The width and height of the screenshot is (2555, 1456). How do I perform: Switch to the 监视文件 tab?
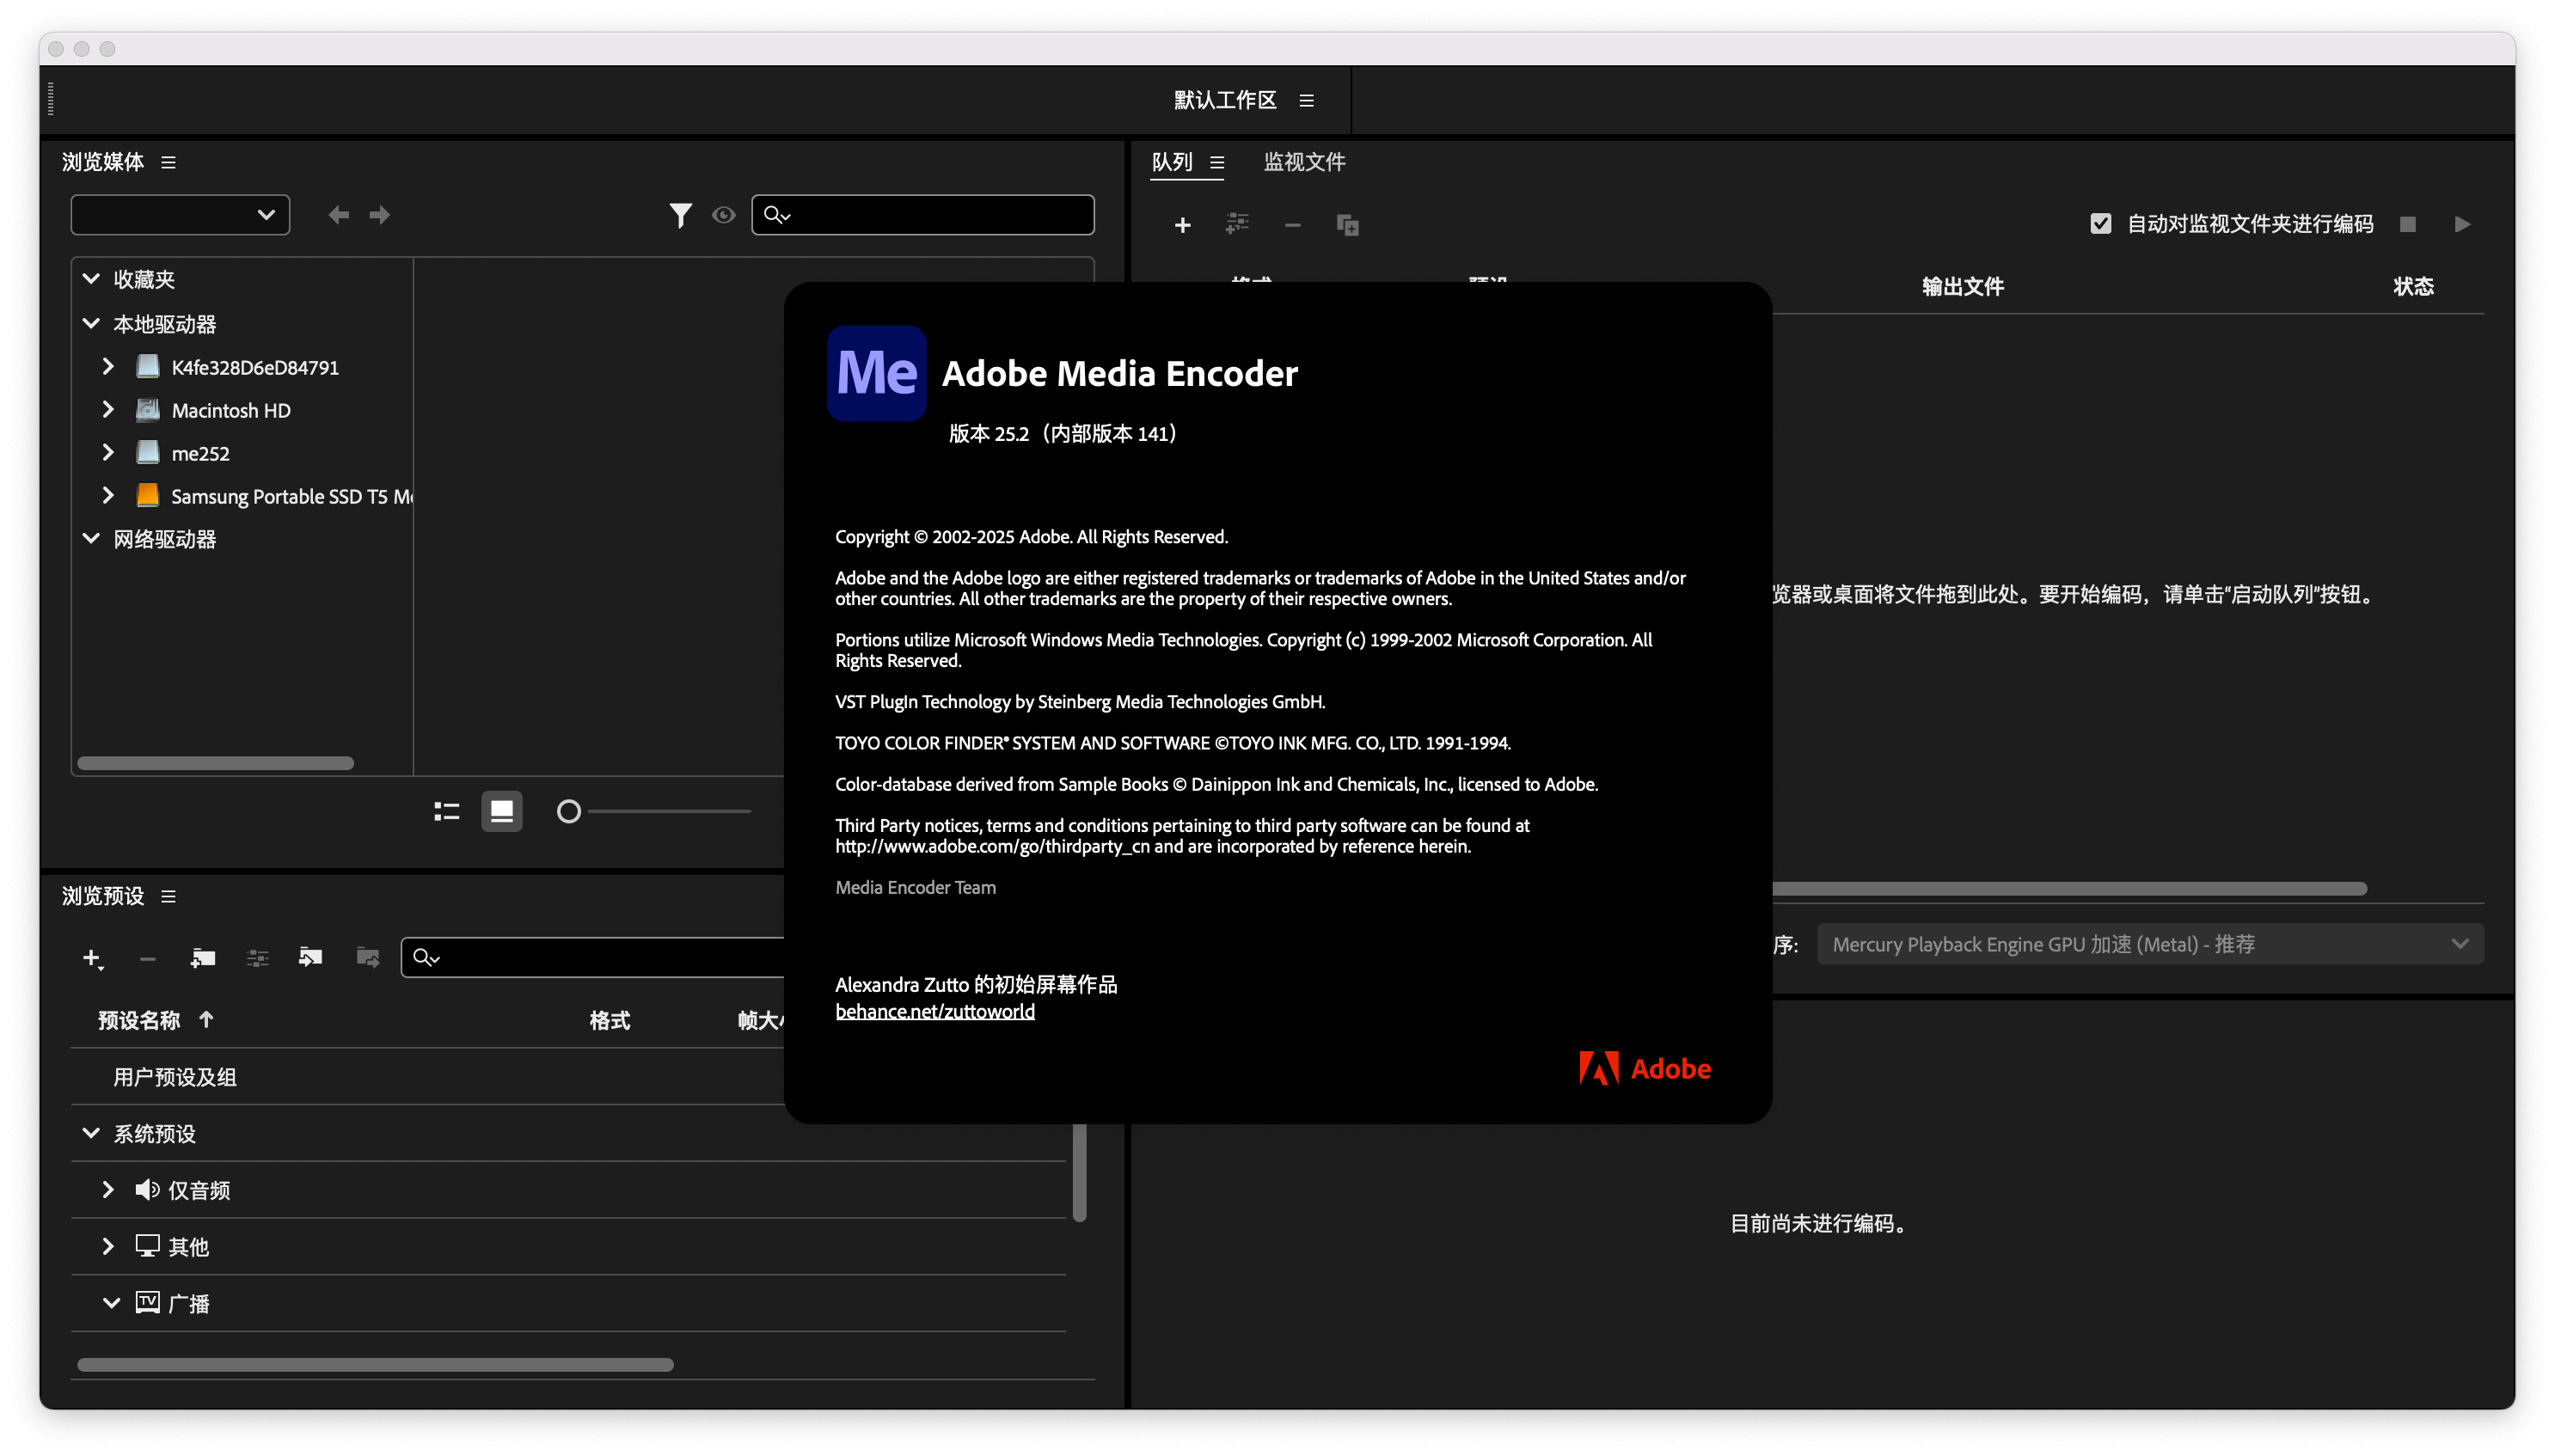pyautogui.click(x=1304, y=162)
